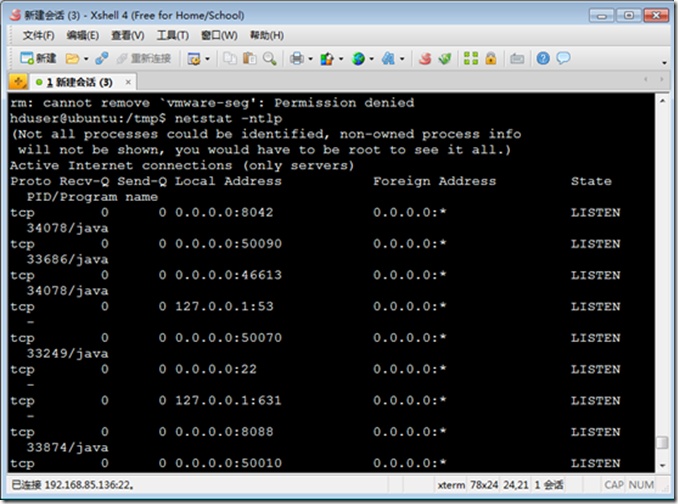Expand the Open folder dropdown arrow
Screen dimensions: 678x504
[86, 59]
